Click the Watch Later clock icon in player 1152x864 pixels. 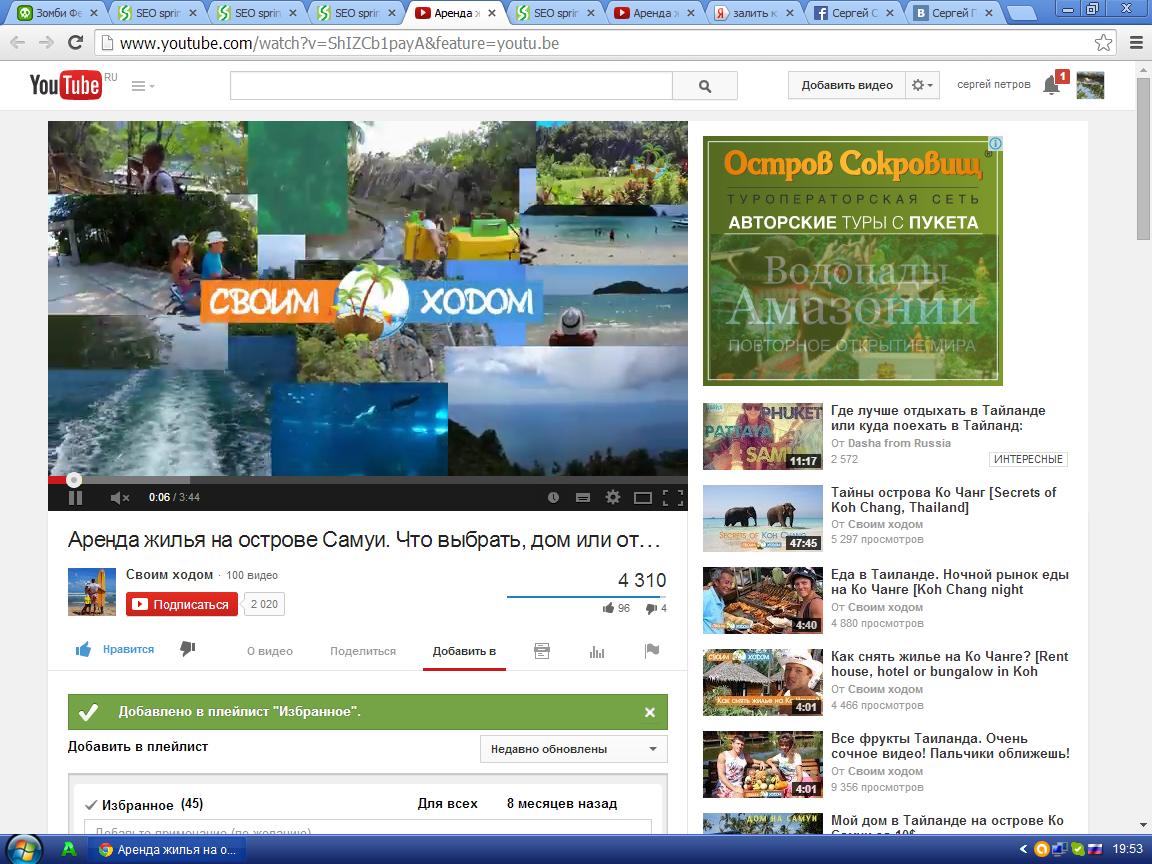pyautogui.click(x=553, y=497)
